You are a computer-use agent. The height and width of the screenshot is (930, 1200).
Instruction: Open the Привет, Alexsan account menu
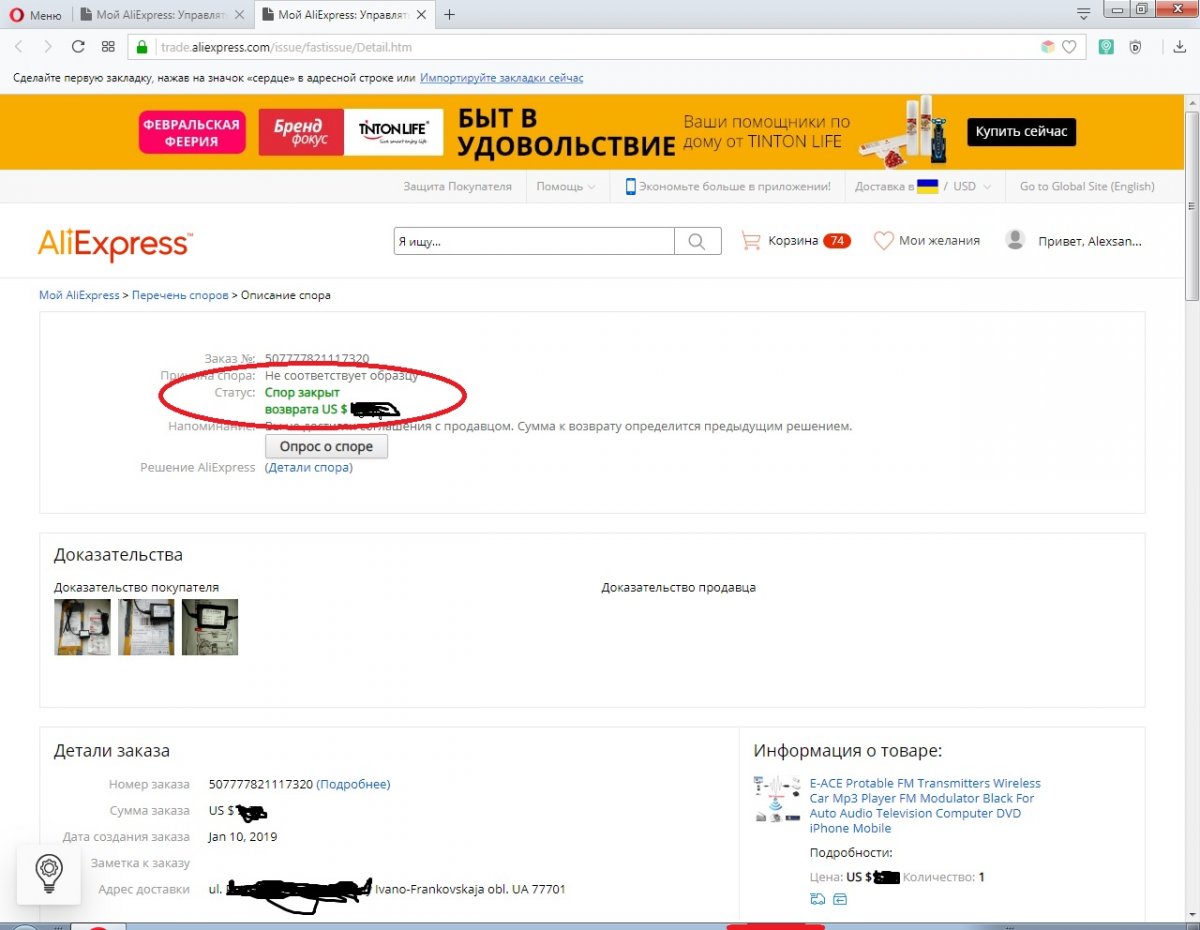click(x=1090, y=241)
